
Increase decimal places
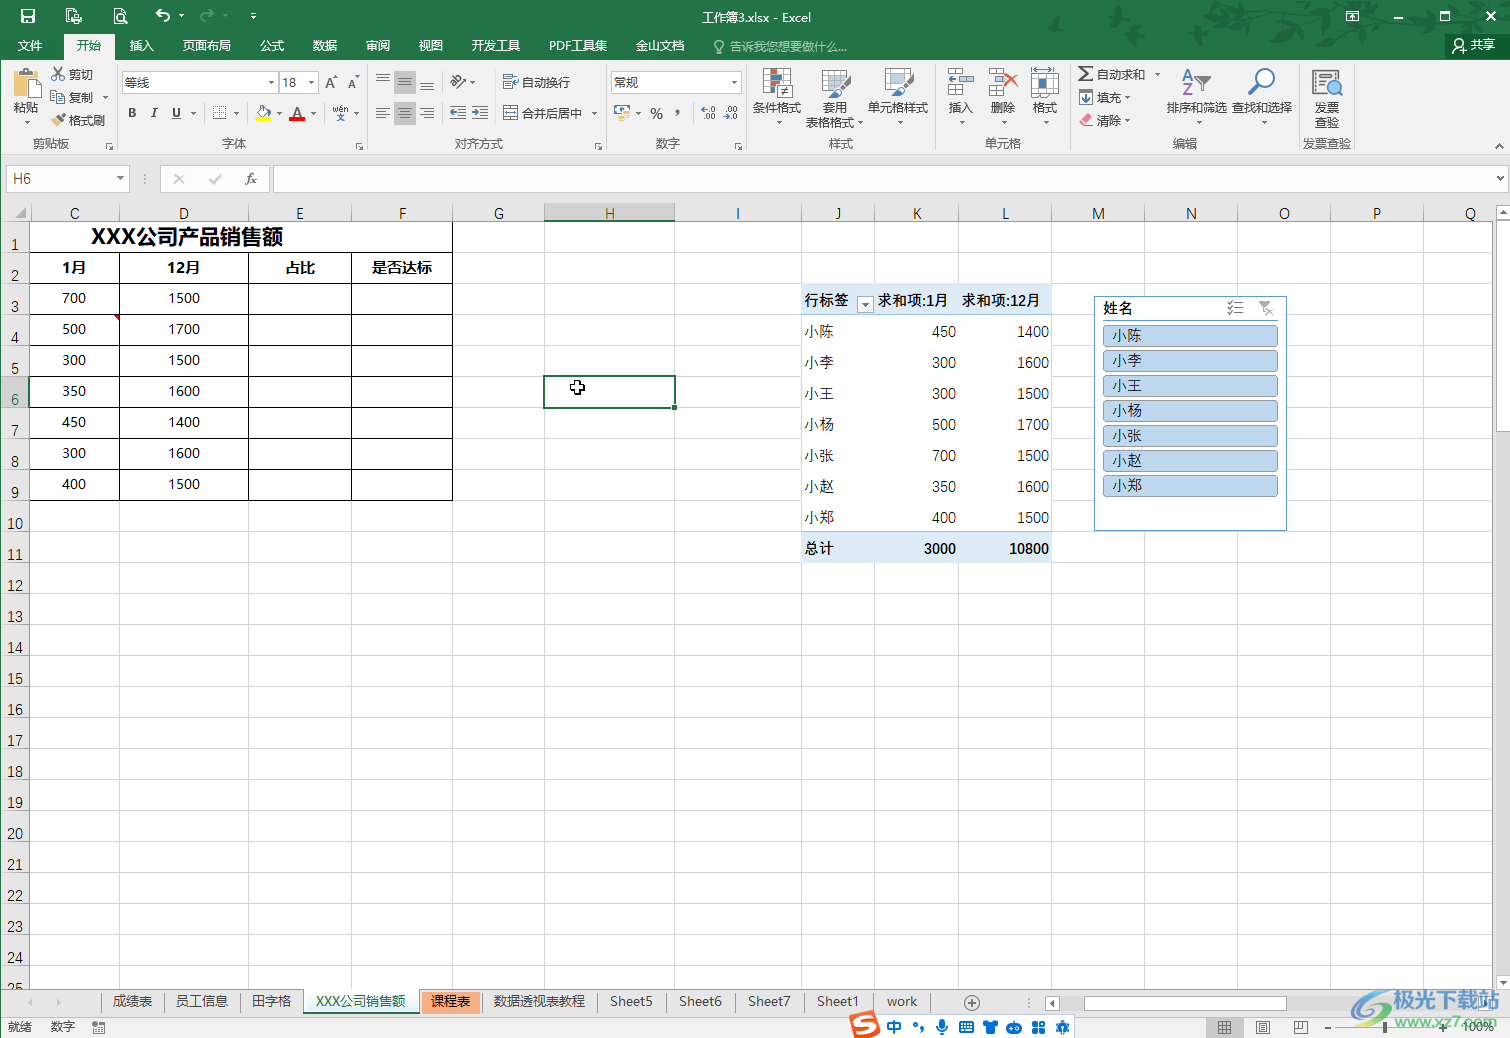tap(708, 113)
